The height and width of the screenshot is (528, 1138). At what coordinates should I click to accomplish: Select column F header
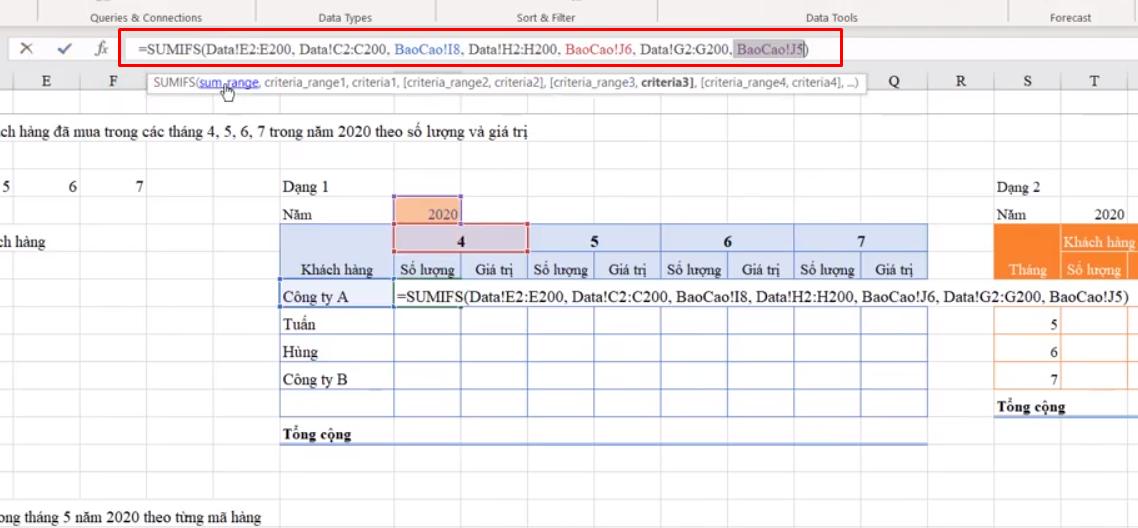[x=113, y=81]
